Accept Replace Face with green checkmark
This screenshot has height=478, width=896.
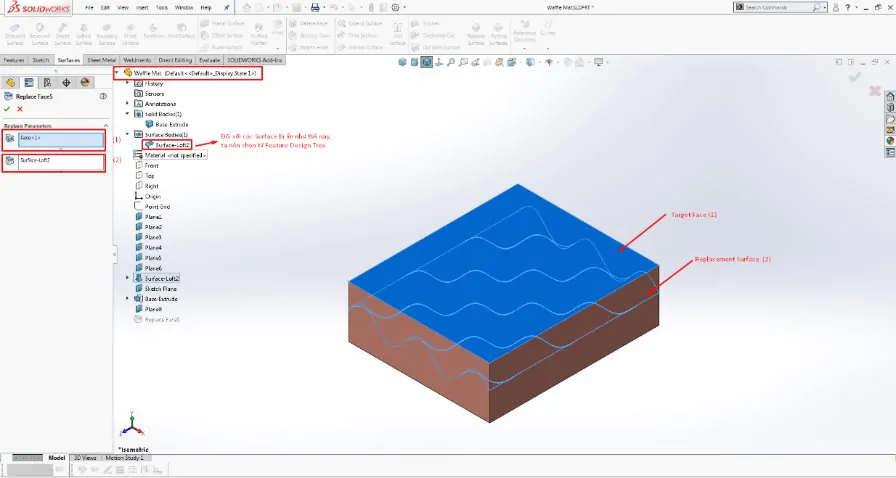7,109
